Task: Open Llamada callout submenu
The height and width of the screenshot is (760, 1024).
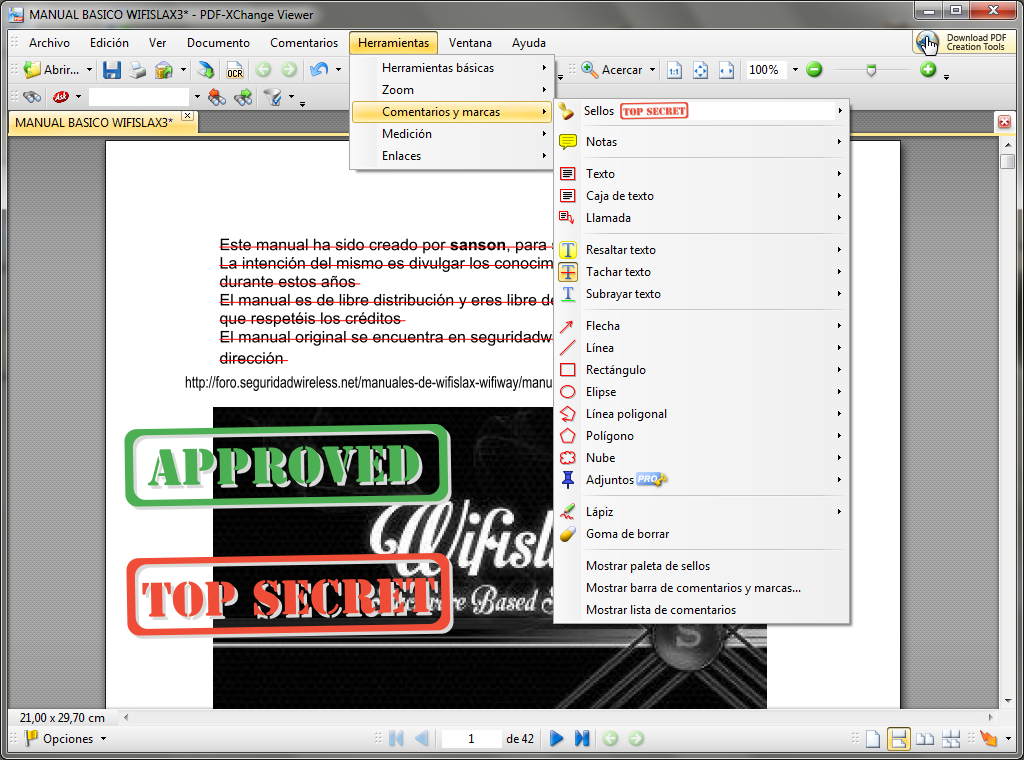Action: pyautogui.click(x=701, y=217)
